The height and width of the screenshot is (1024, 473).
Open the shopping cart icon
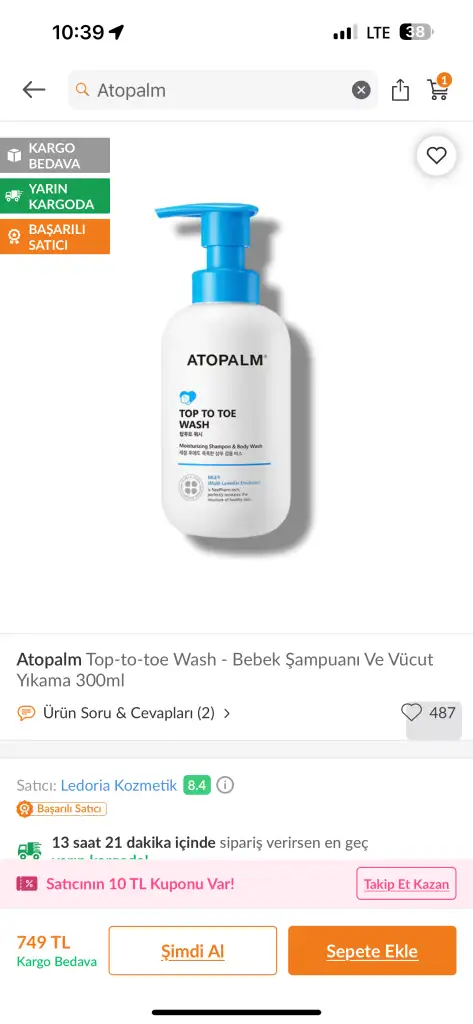438,88
